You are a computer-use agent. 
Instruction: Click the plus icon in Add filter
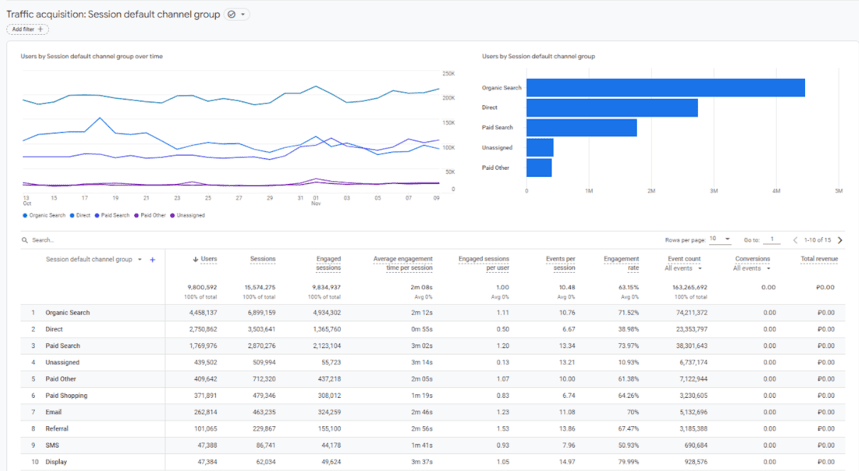[41, 30]
